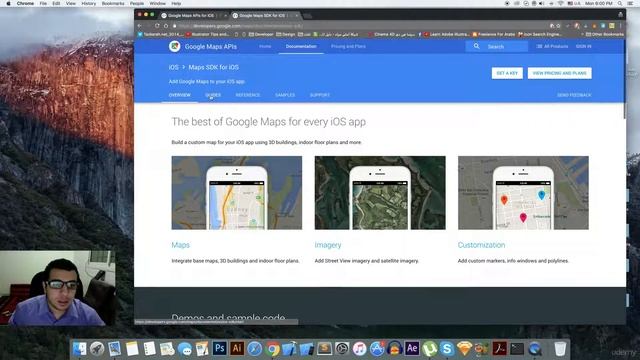Open the Bookmarks menu in menu bar
Viewport: 640px width, 360px height.
[113, 3]
